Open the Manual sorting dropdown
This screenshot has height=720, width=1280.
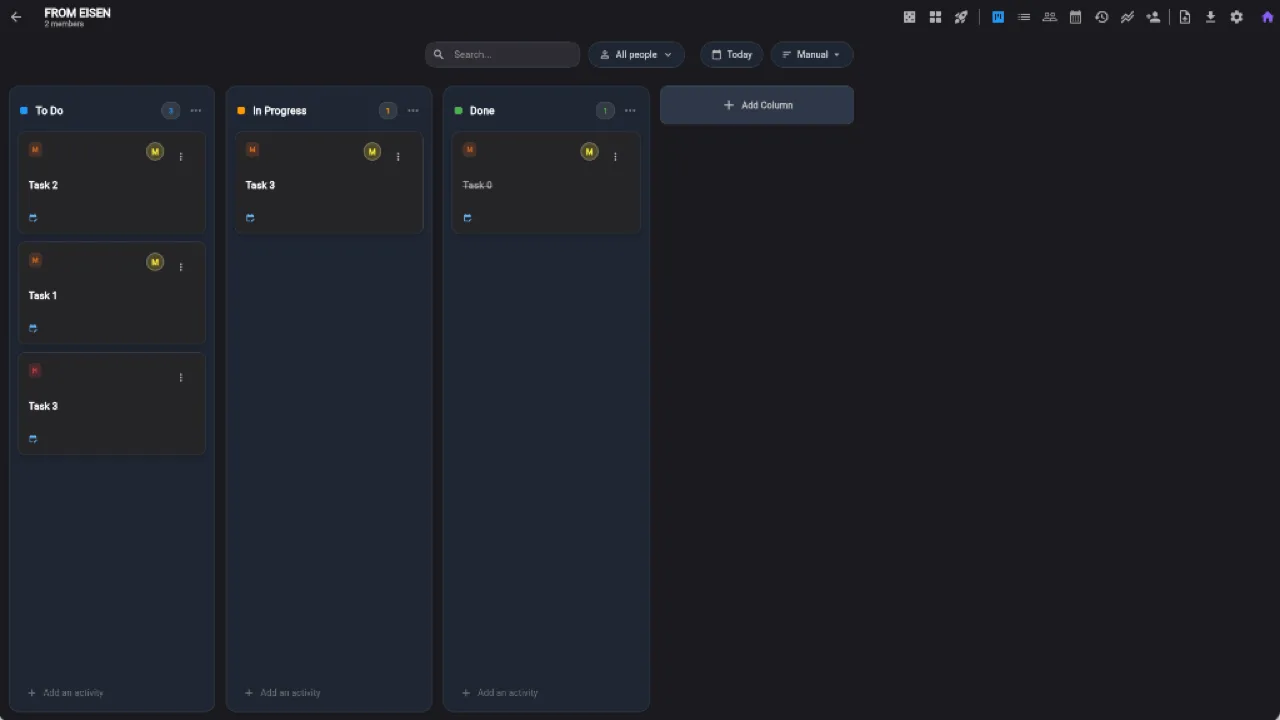(812, 54)
